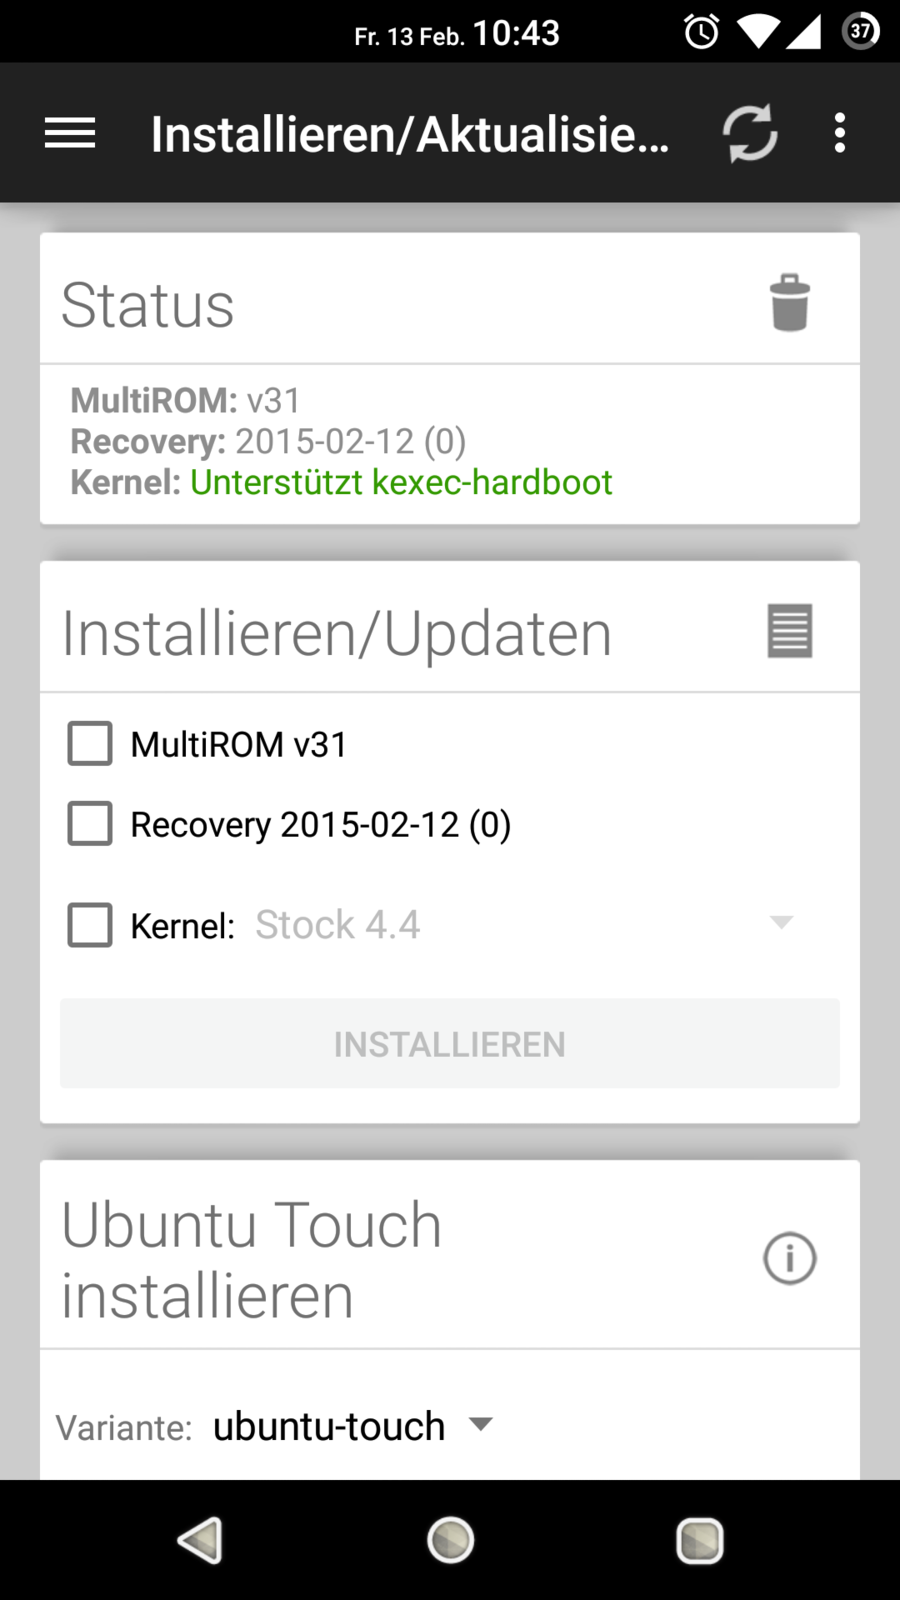
Task: Open the three-dot overflow menu
Action: 840,133
